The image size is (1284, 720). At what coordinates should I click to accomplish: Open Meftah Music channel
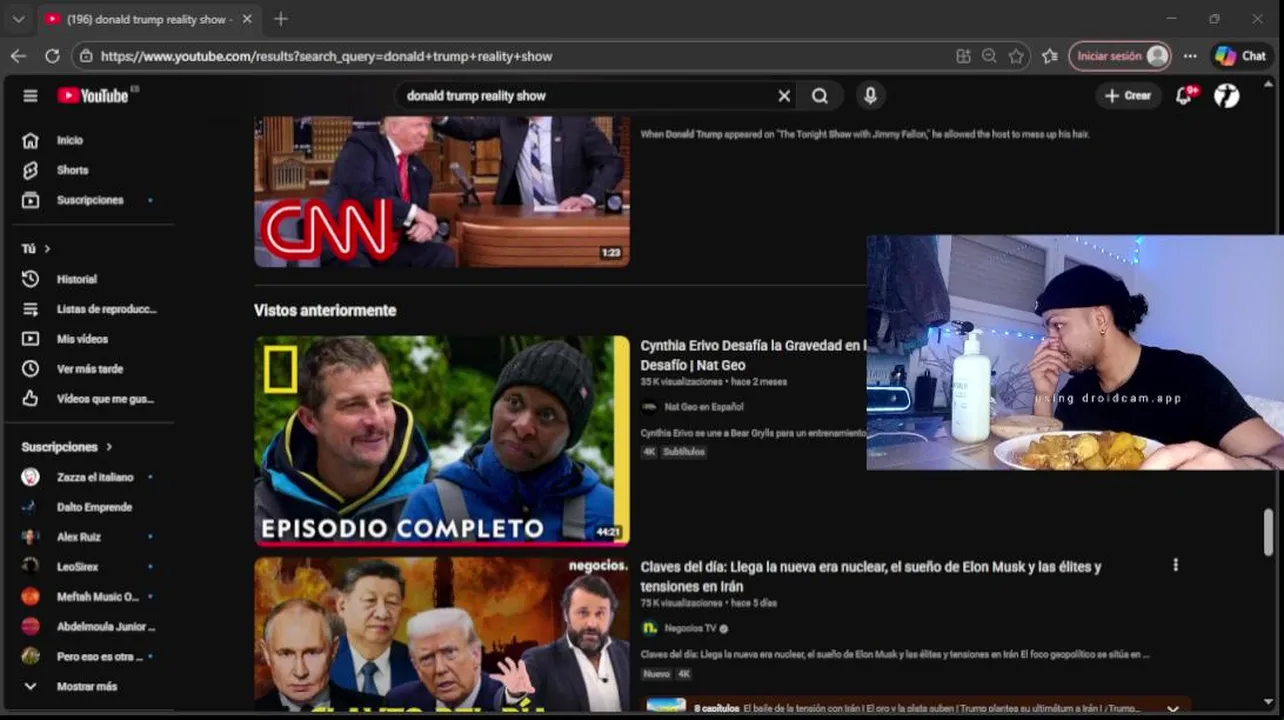pyautogui.click(x=96, y=597)
